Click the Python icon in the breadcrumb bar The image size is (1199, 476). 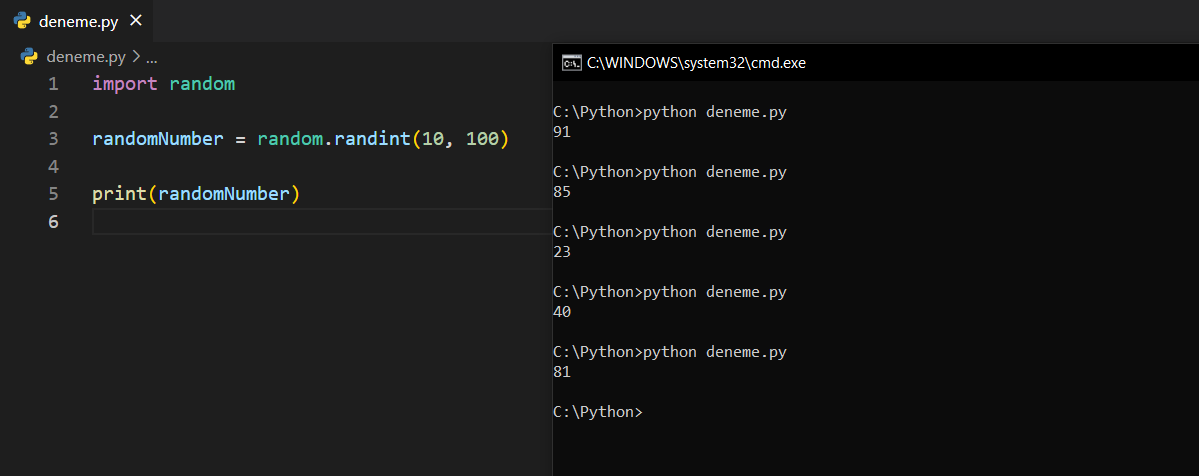click(x=29, y=57)
